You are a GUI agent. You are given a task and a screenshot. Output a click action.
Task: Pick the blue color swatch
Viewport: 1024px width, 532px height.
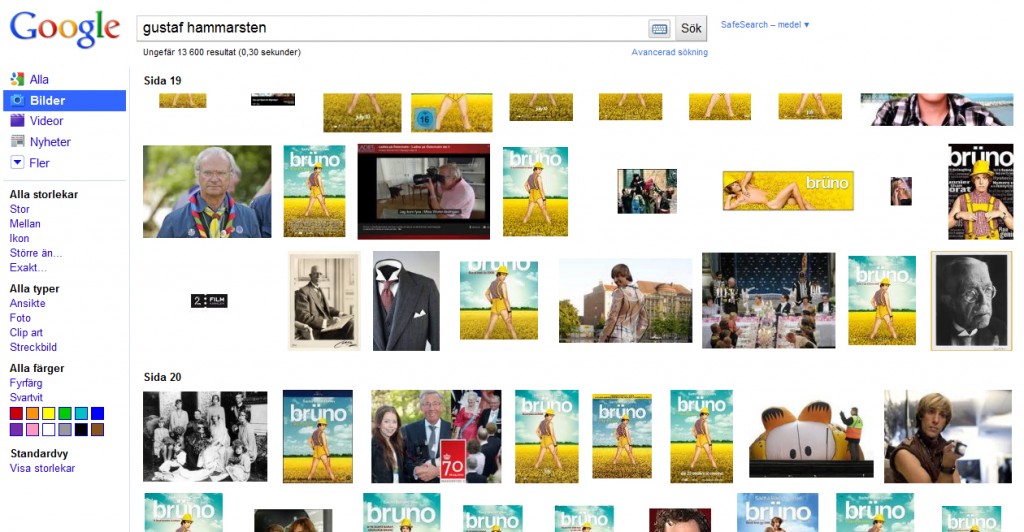click(97, 413)
